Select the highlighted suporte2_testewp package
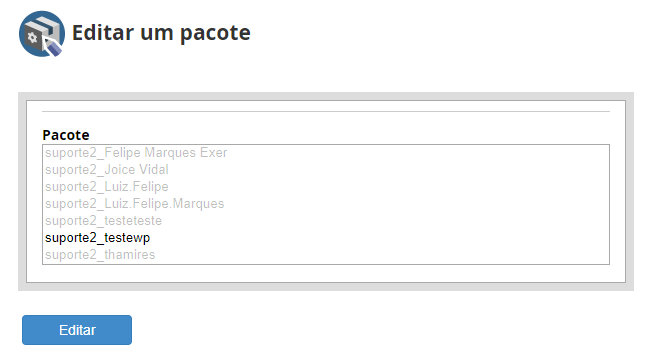Image resolution: width=659 pixels, height=363 pixels. tap(98, 238)
